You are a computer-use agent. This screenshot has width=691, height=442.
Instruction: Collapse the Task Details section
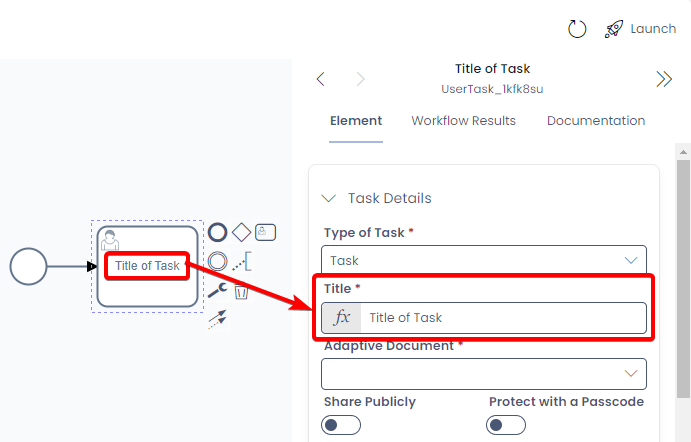[x=329, y=198]
